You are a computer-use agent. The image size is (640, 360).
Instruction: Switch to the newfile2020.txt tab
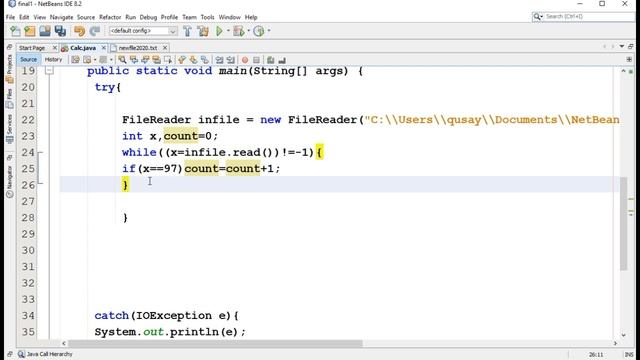point(138,48)
